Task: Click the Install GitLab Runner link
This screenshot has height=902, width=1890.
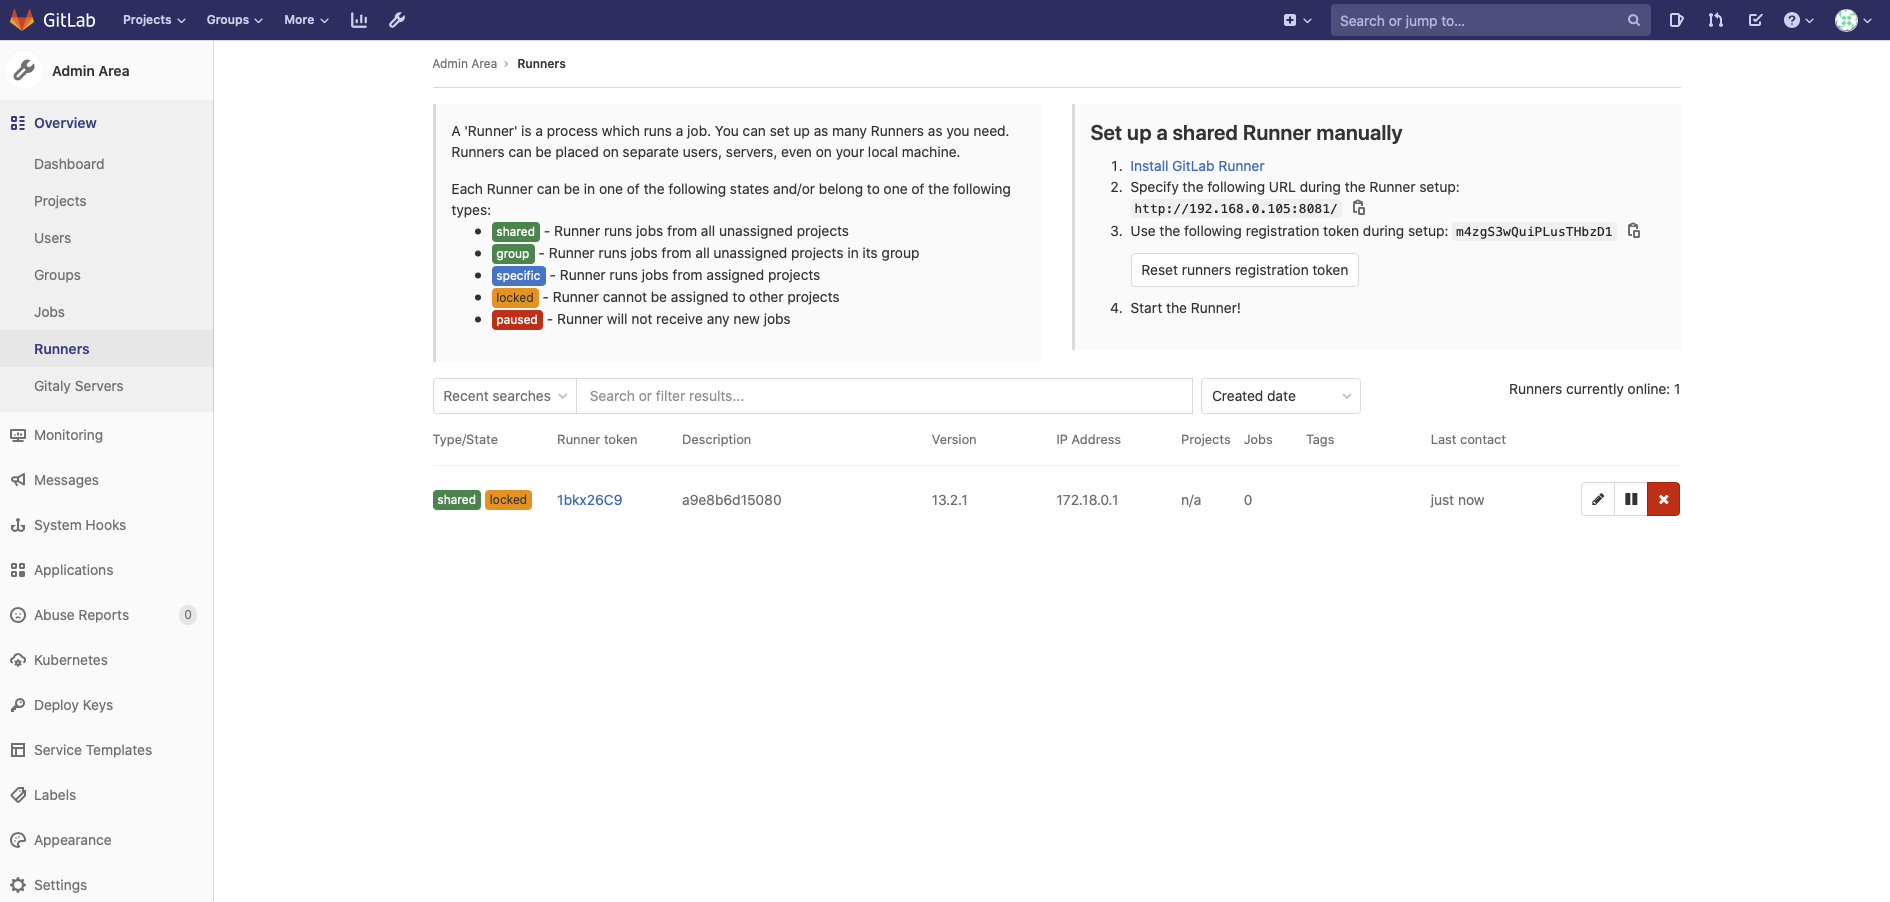Action: click(1197, 166)
